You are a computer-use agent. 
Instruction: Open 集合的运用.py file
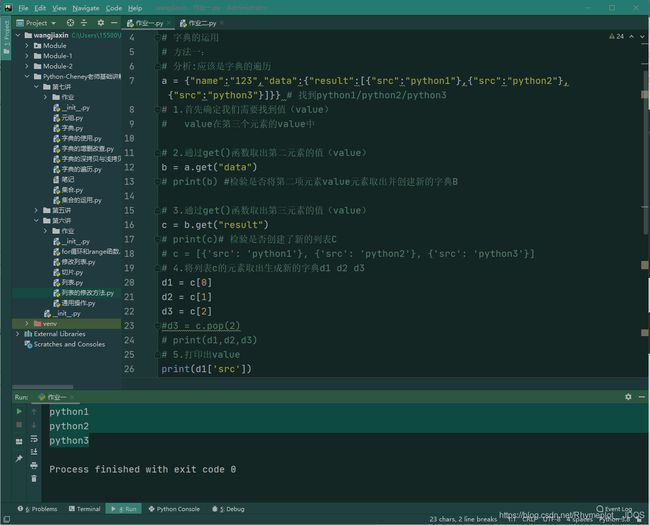pyautogui.click(x=78, y=200)
